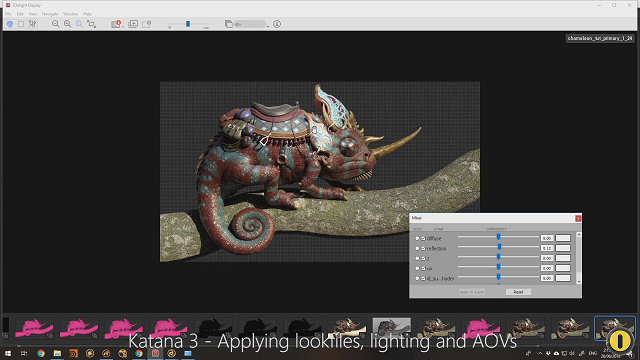
Task: Click the image pin icon
Action: [147, 24]
